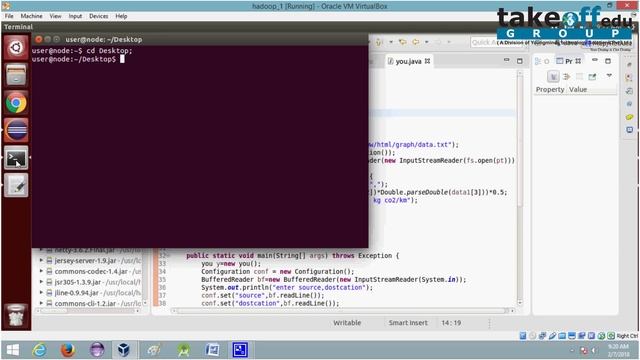This screenshot has width=640, height=360.
Task: Toggle pin to selection in Properties view
Action: 592,76
